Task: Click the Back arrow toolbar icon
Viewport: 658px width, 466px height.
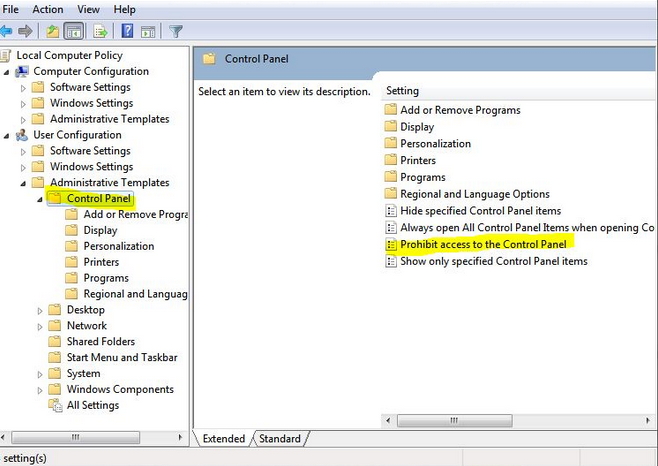Action: [x=7, y=31]
